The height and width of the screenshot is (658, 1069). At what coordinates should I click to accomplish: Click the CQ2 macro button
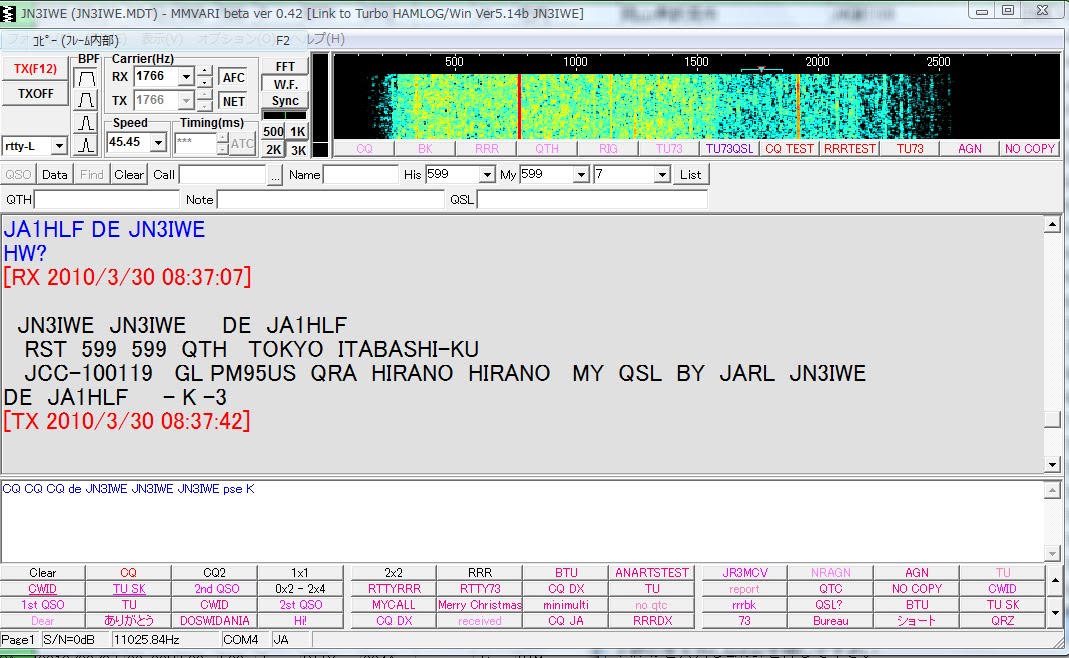tap(214, 573)
